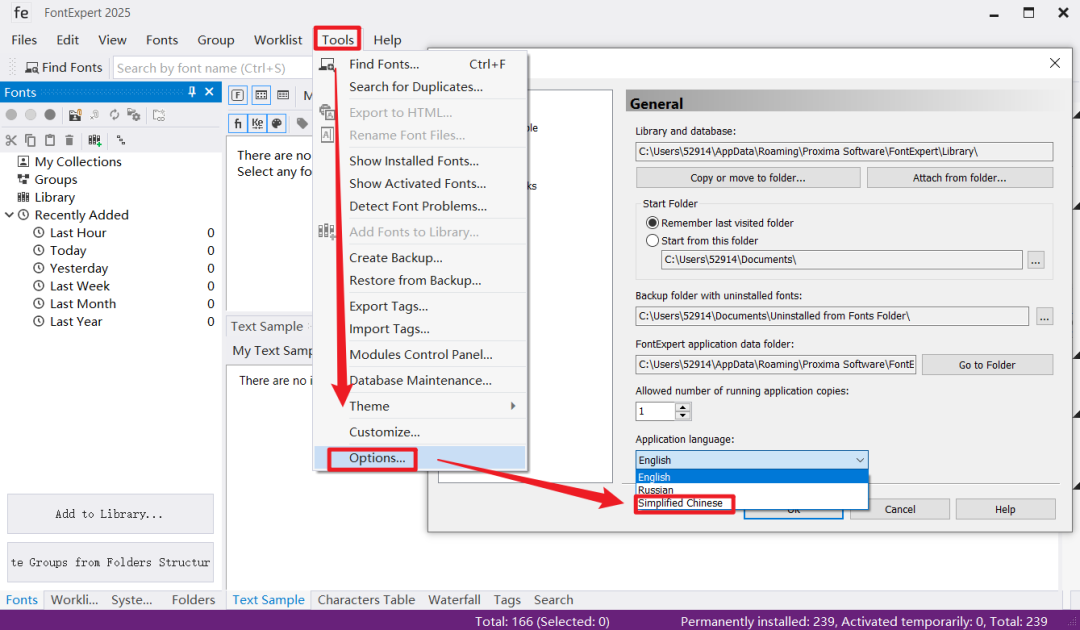
Task: Choose Options... in the Tools menu
Action: point(420,458)
